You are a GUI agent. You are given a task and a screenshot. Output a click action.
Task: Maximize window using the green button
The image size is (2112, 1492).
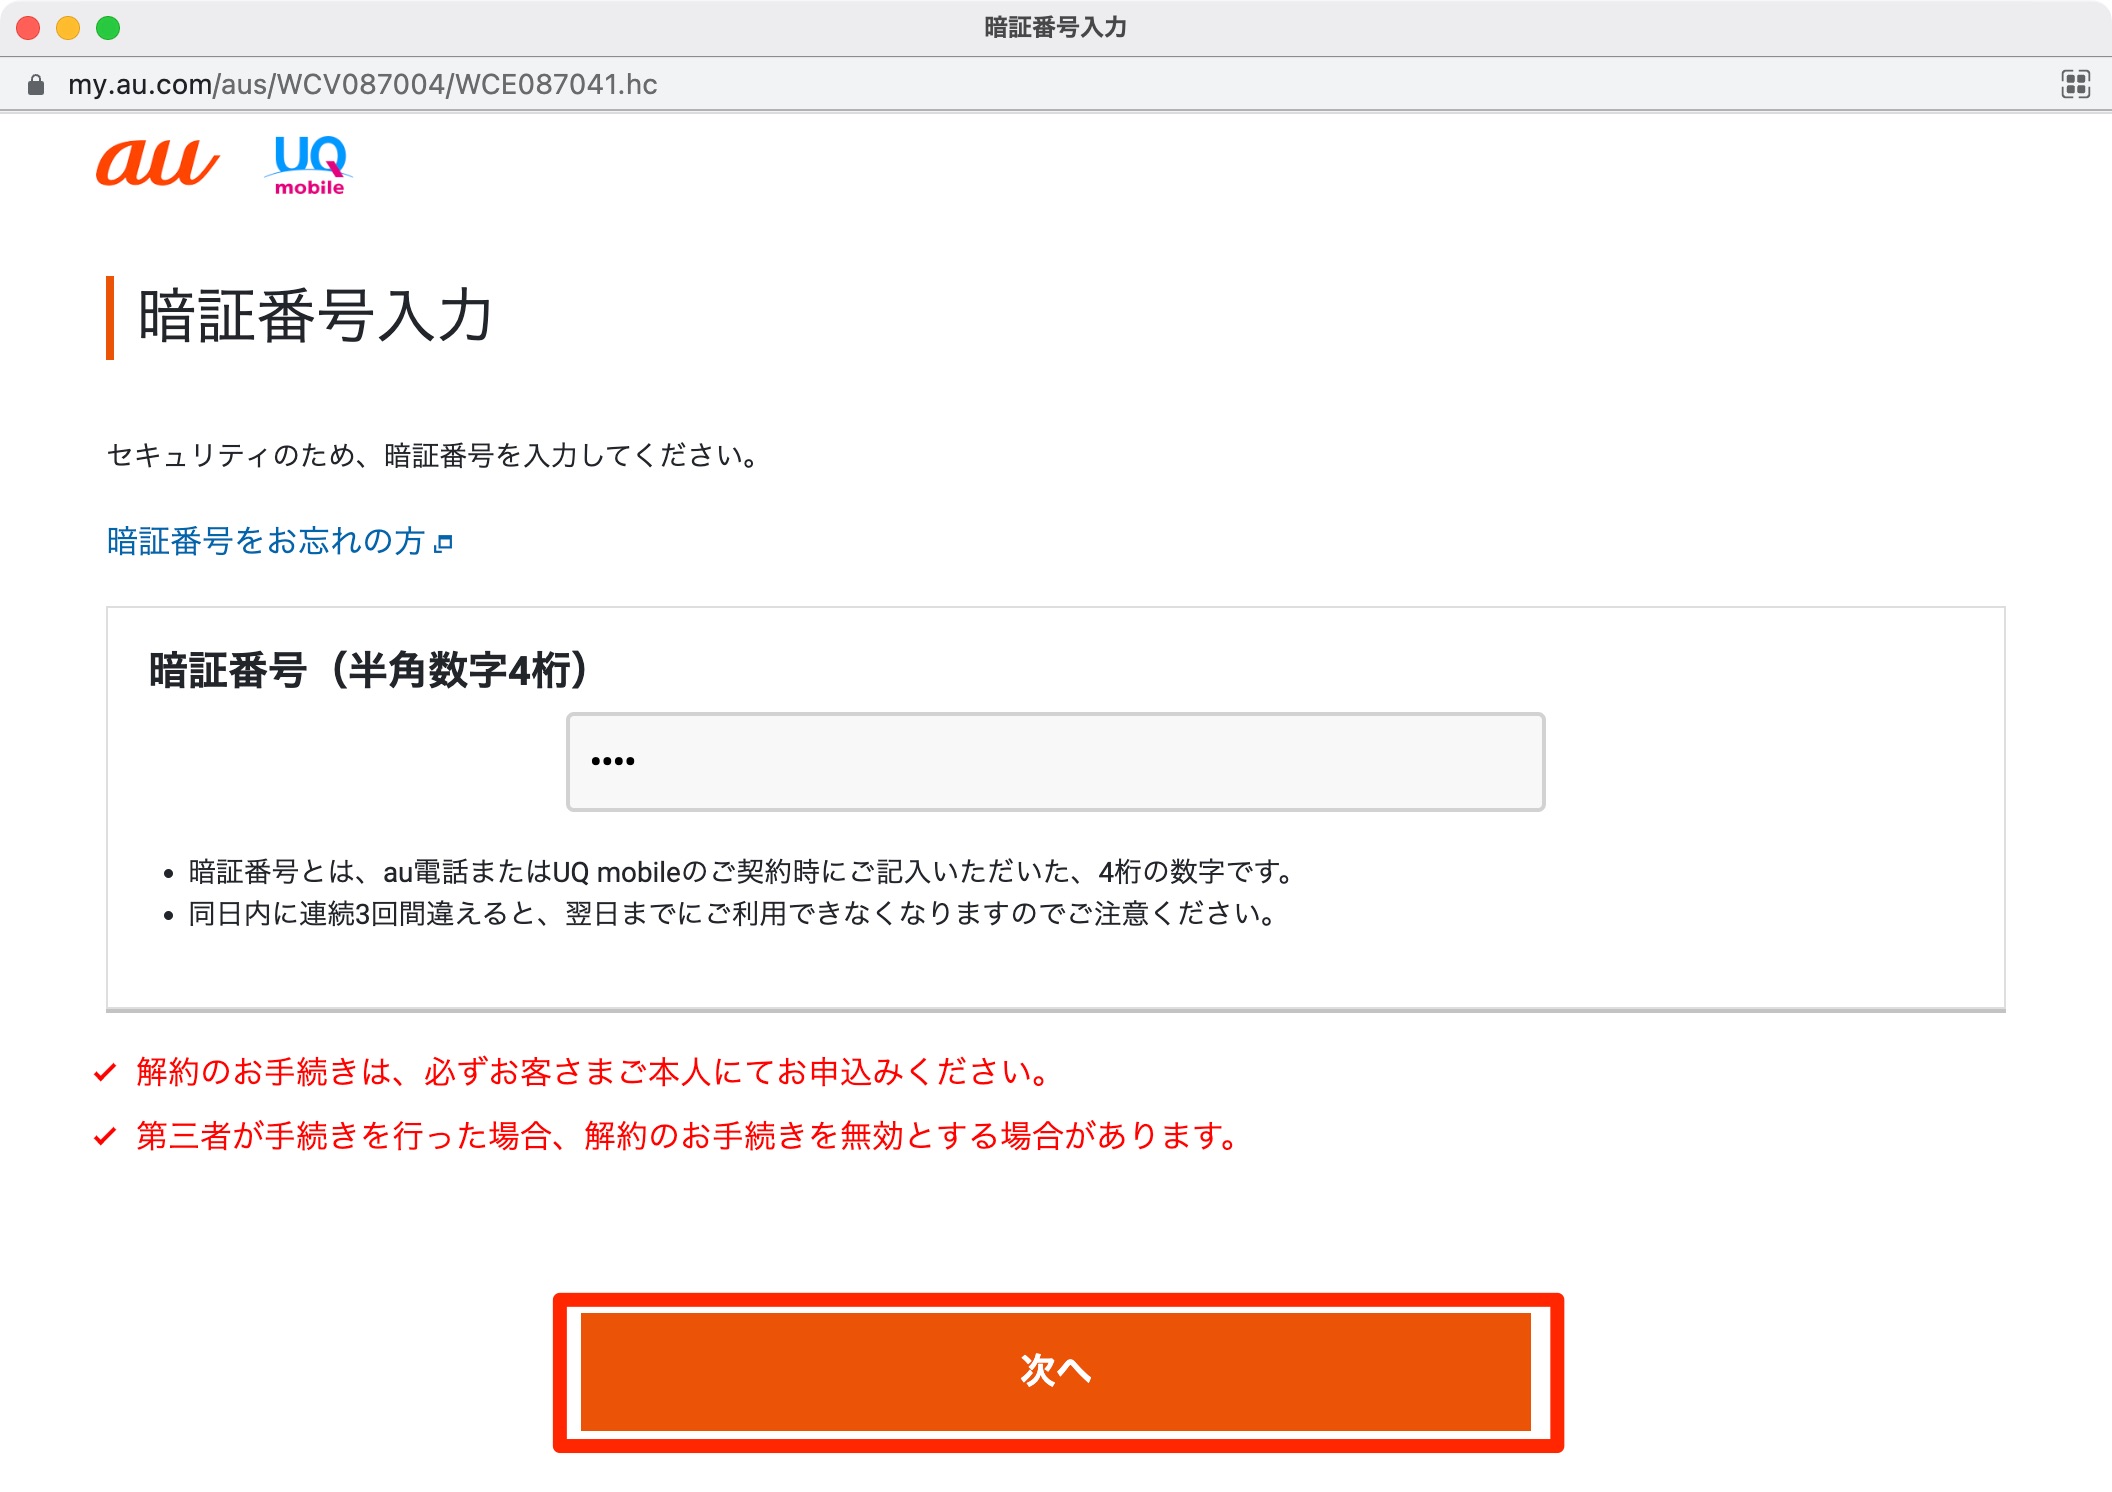click(108, 28)
